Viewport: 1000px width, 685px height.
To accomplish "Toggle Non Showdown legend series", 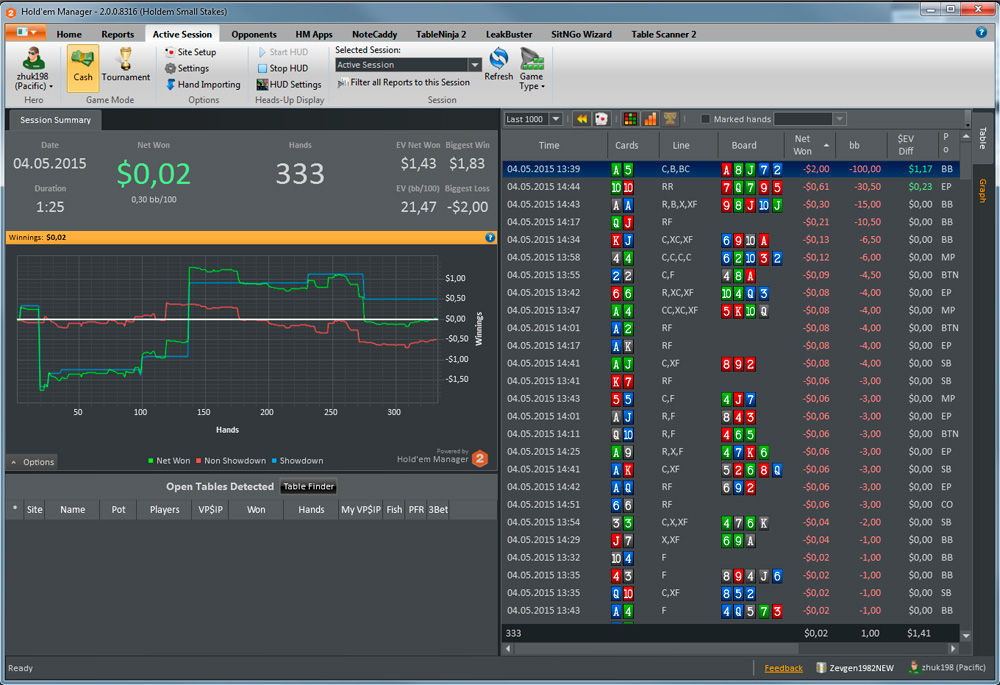I will tap(231, 460).
